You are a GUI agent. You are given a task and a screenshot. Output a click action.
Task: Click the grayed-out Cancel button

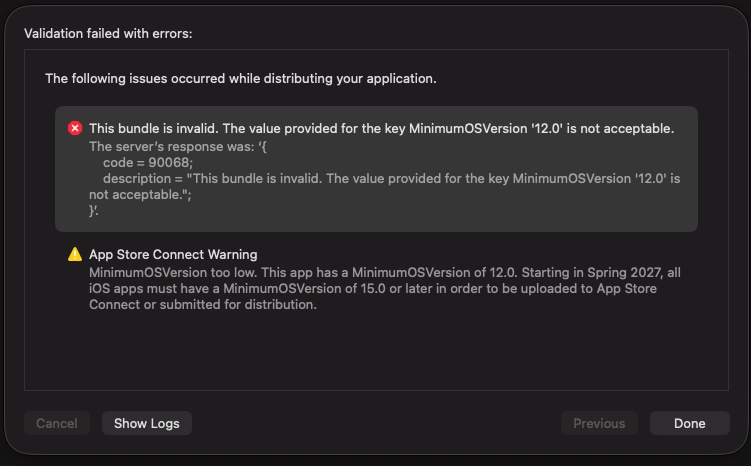(57, 423)
